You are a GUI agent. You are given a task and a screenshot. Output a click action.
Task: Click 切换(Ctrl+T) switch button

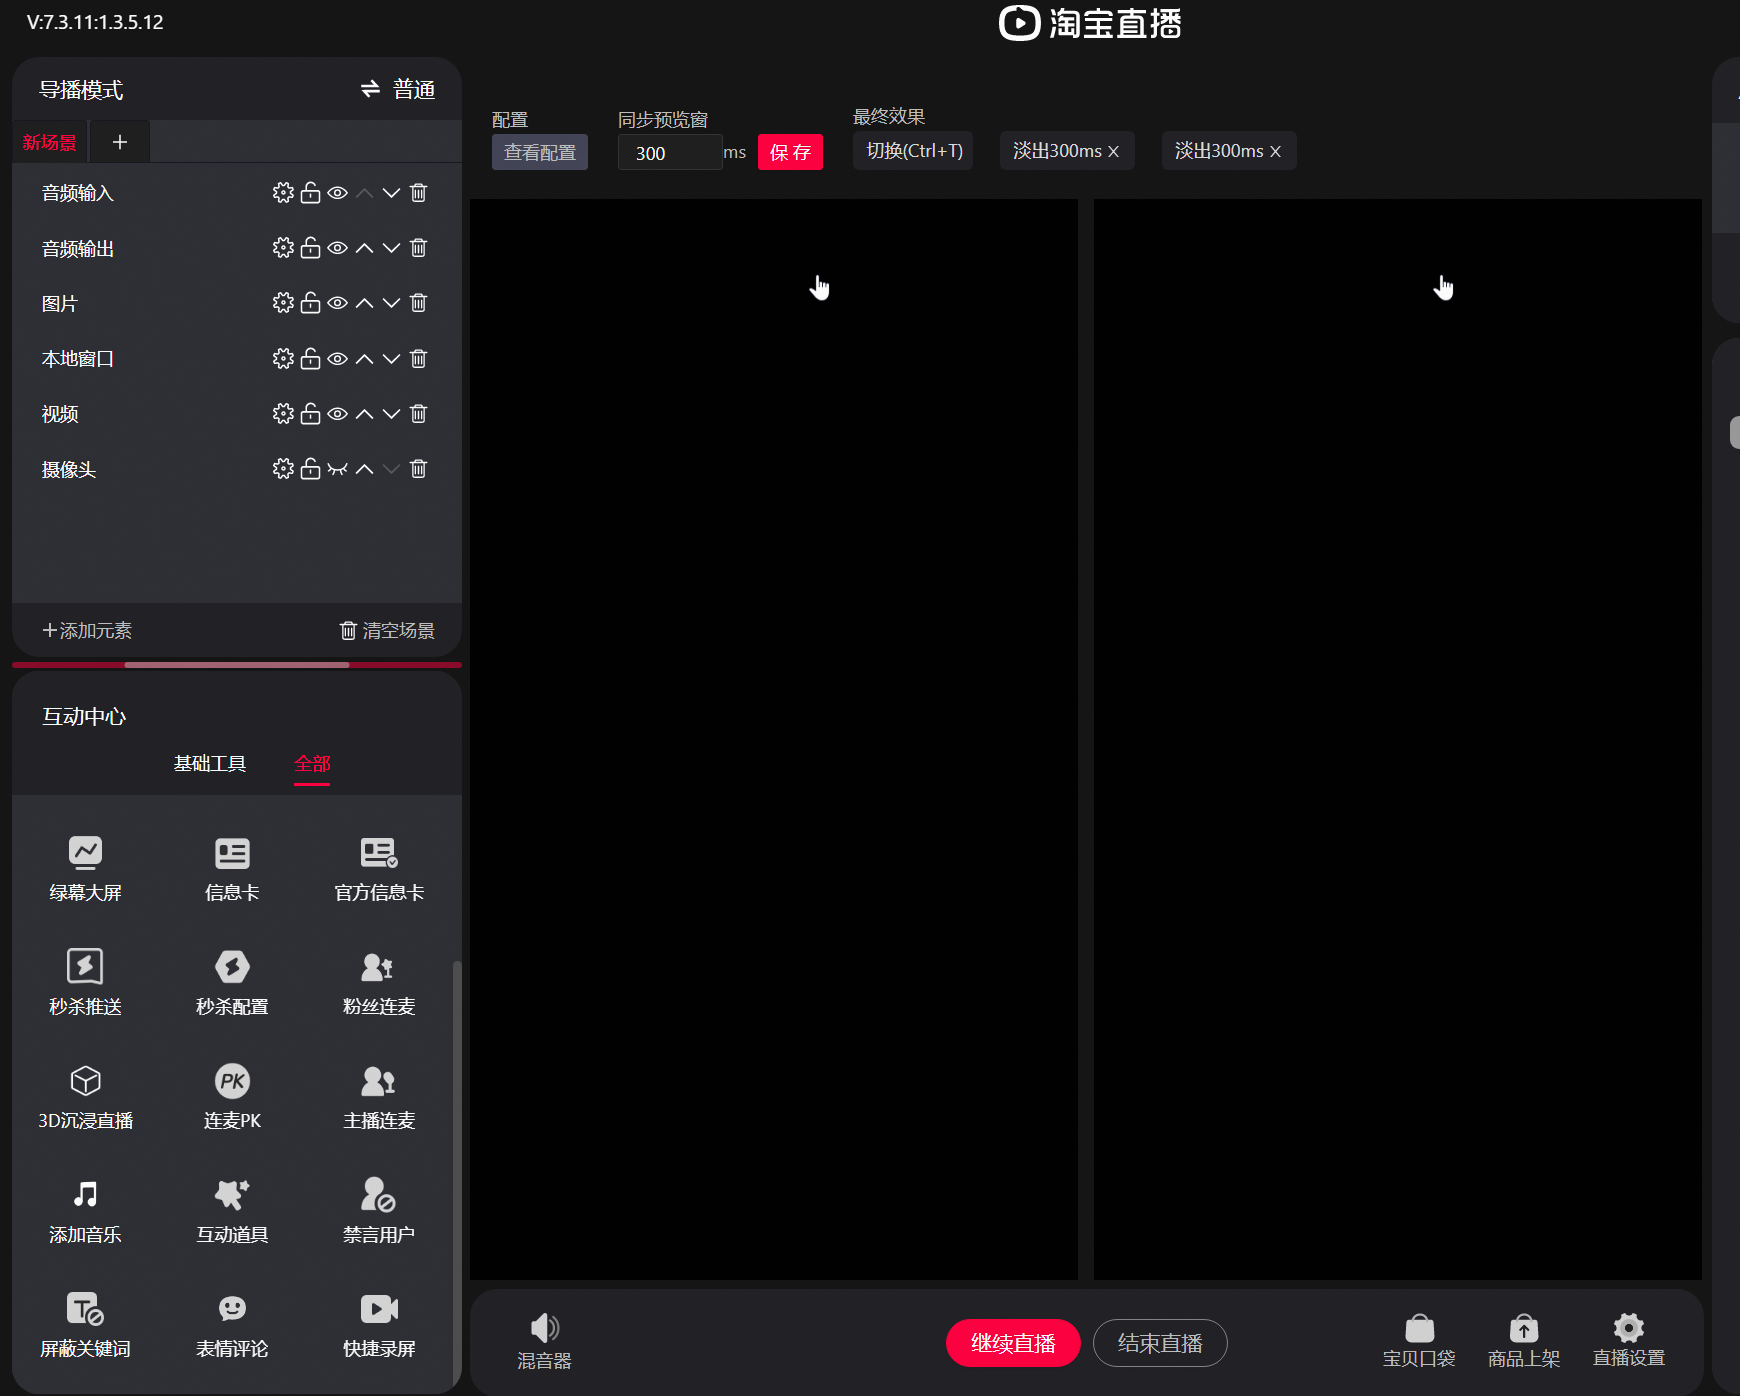click(x=913, y=151)
